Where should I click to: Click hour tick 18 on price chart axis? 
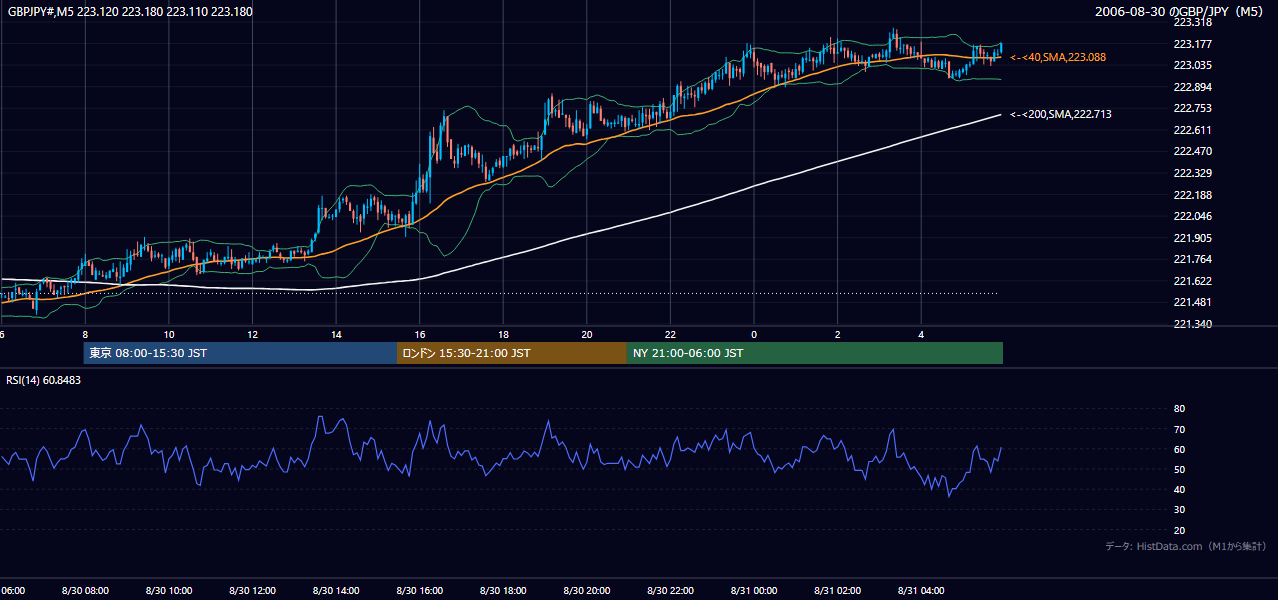503,335
